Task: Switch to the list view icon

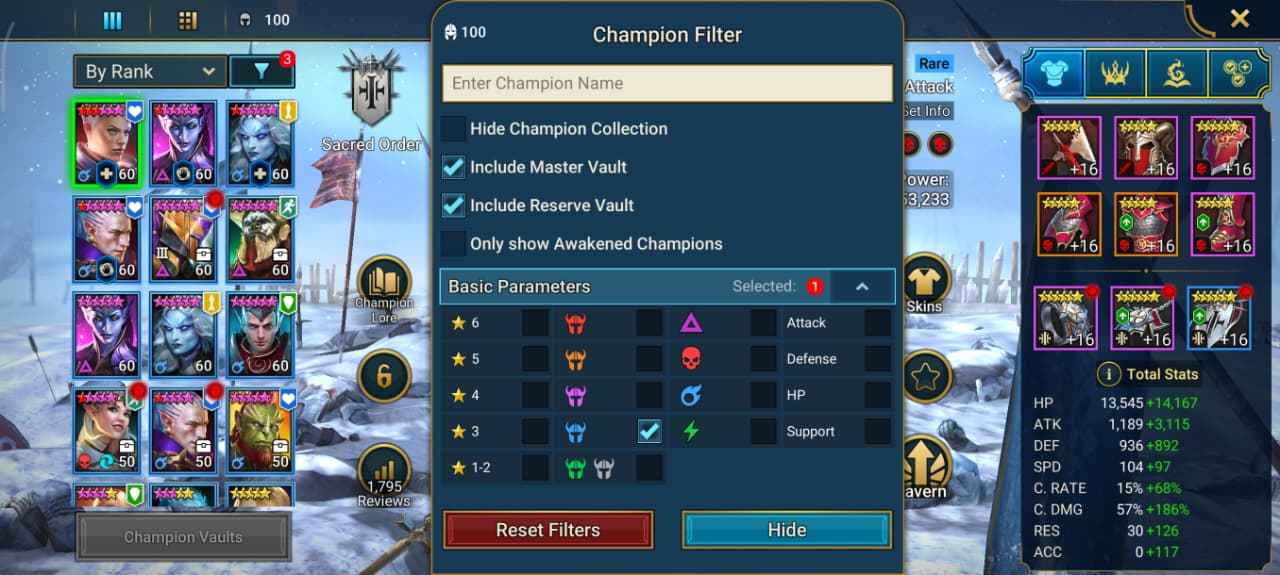Action: [113, 20]
